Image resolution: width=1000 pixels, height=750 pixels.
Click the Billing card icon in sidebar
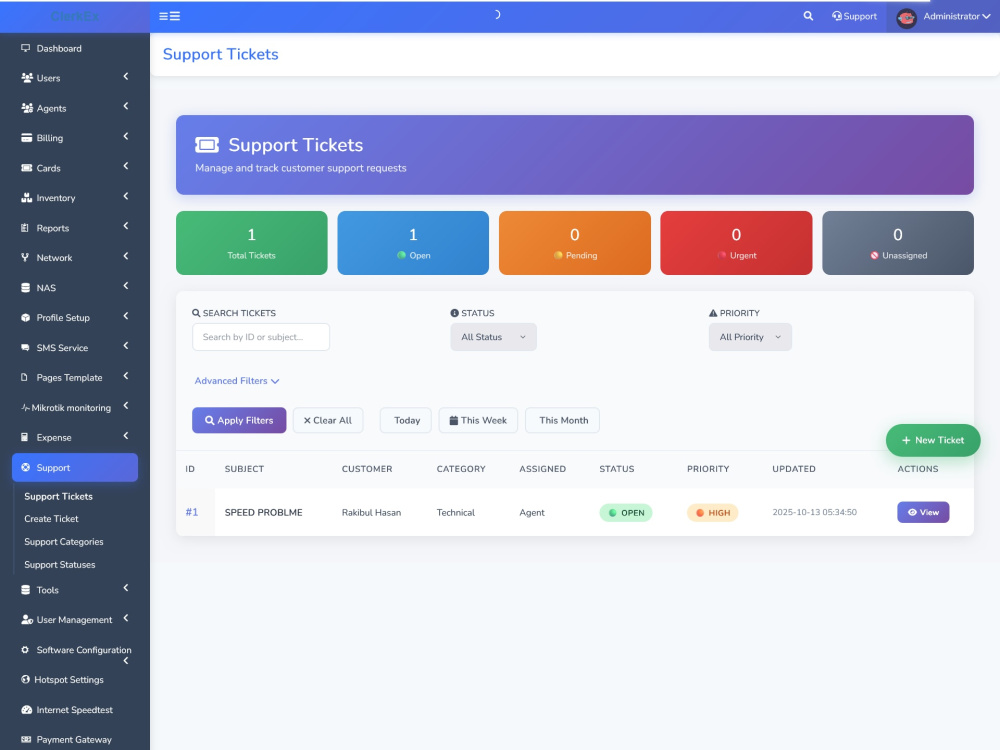coord(26,138)
